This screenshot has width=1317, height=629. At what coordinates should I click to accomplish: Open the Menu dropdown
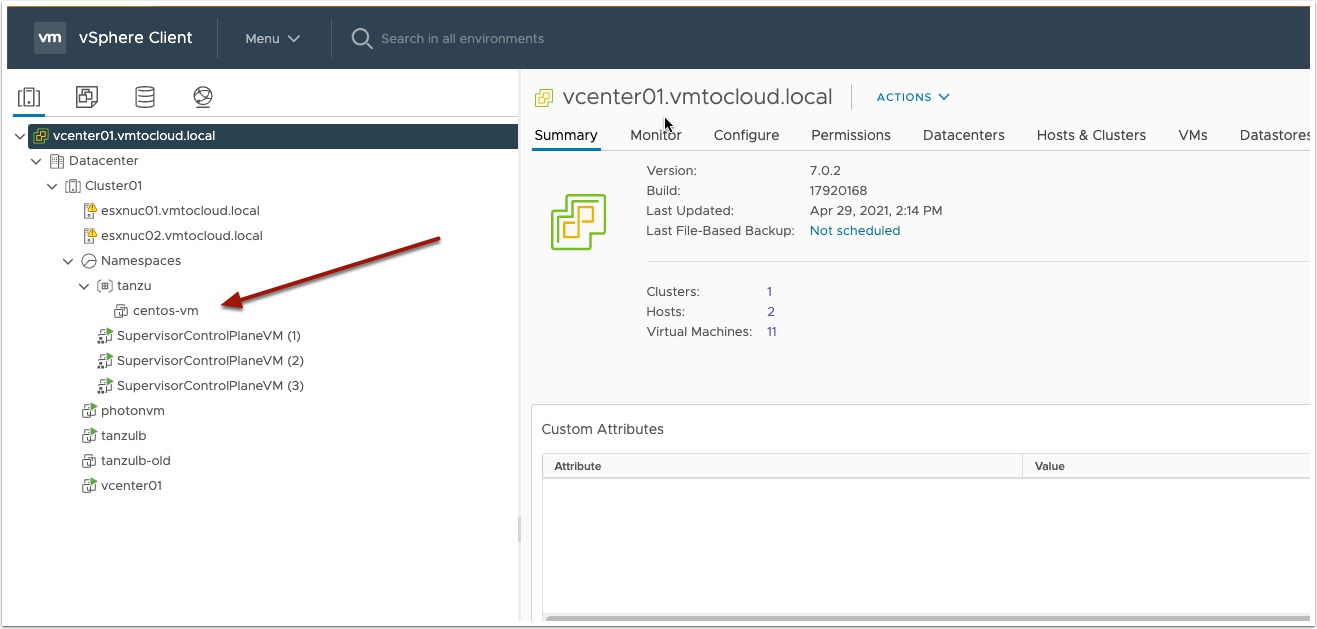273,38
